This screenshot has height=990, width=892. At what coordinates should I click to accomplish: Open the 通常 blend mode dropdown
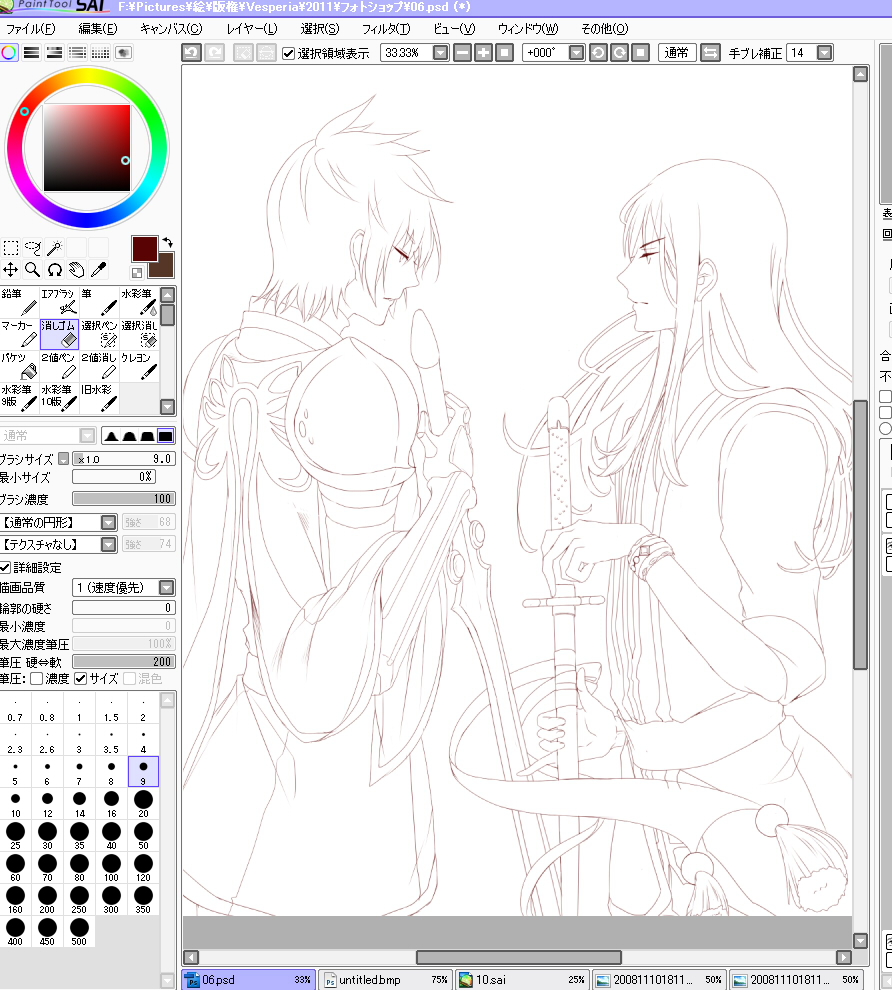coord(88,436)
